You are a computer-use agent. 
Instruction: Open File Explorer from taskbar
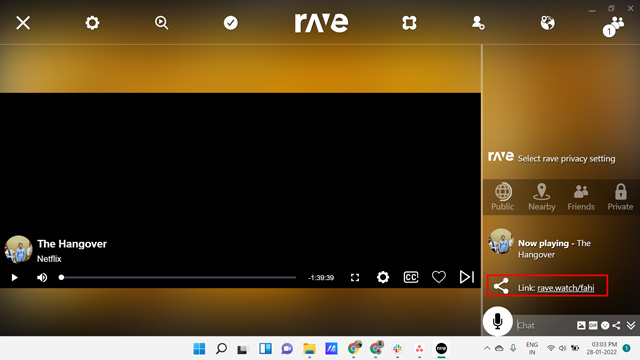click(x=309, y=349)
